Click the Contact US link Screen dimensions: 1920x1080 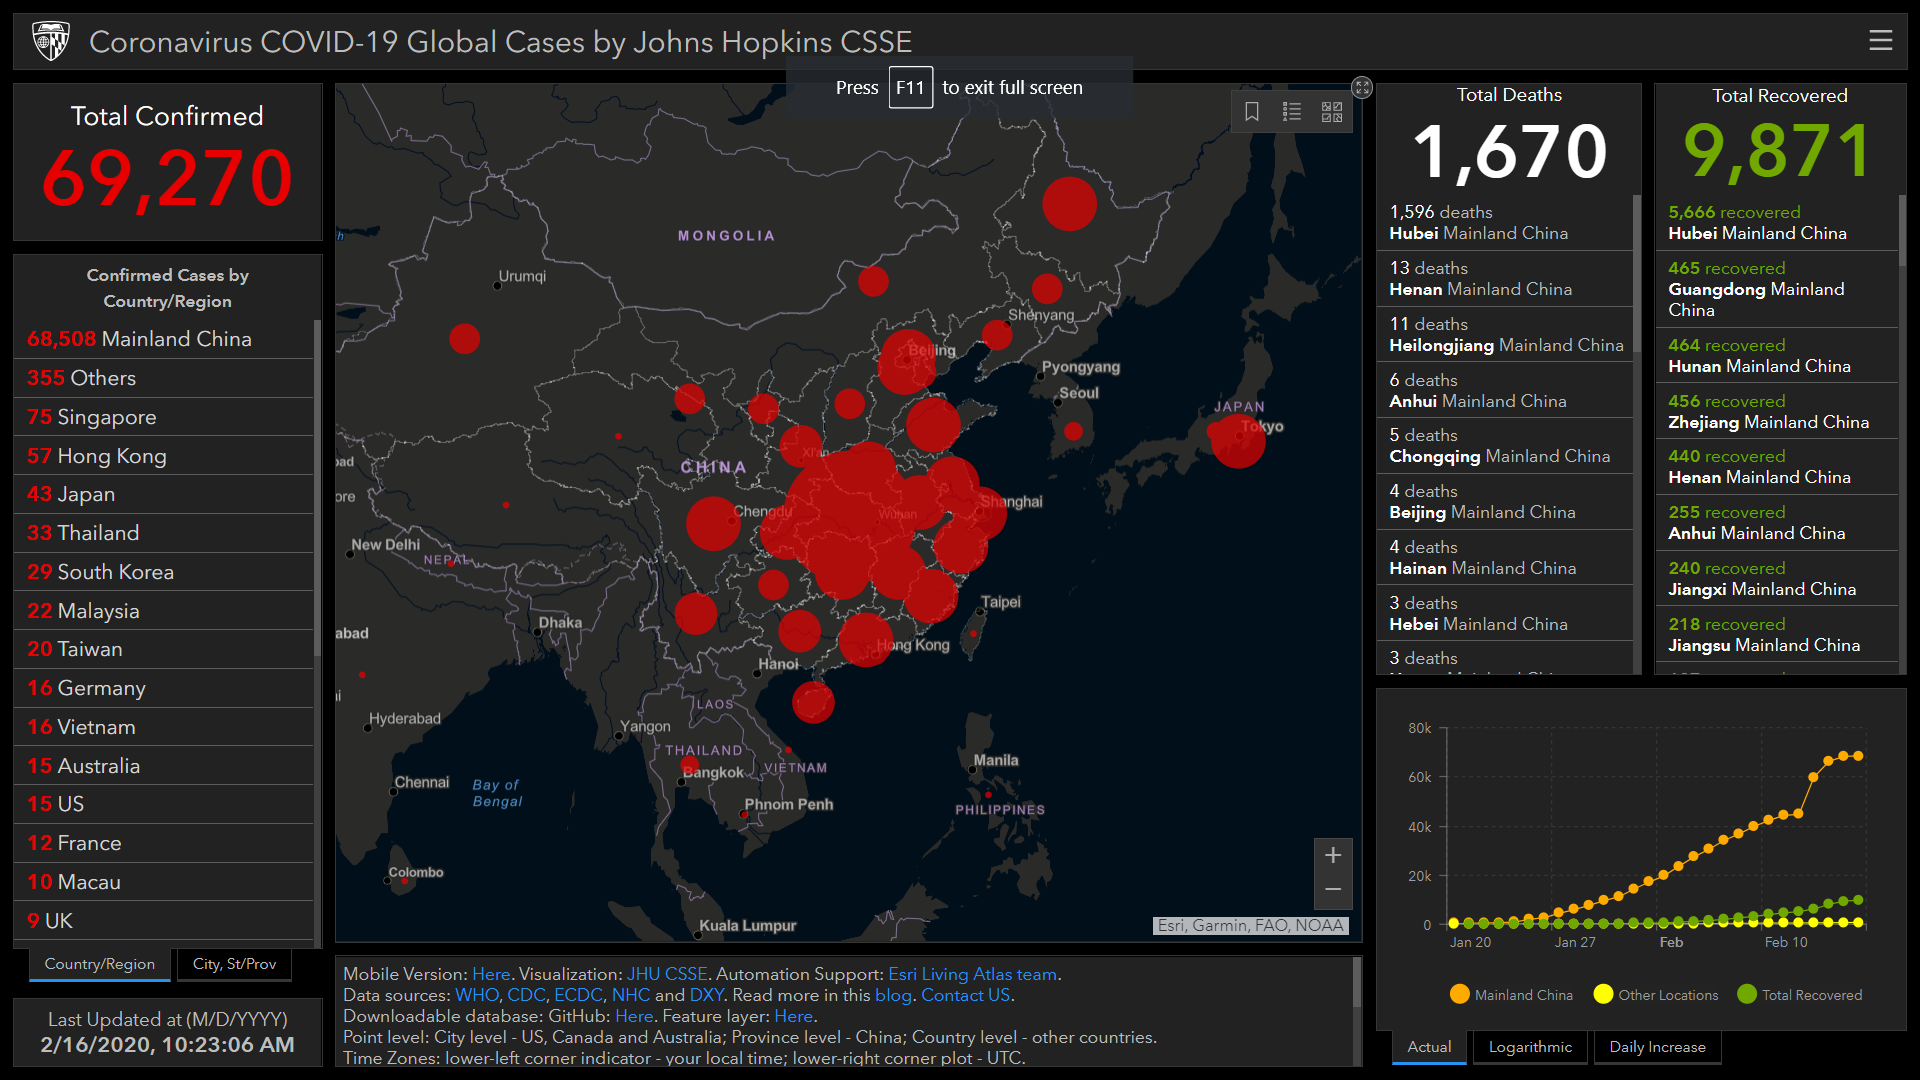click(965, 995)
